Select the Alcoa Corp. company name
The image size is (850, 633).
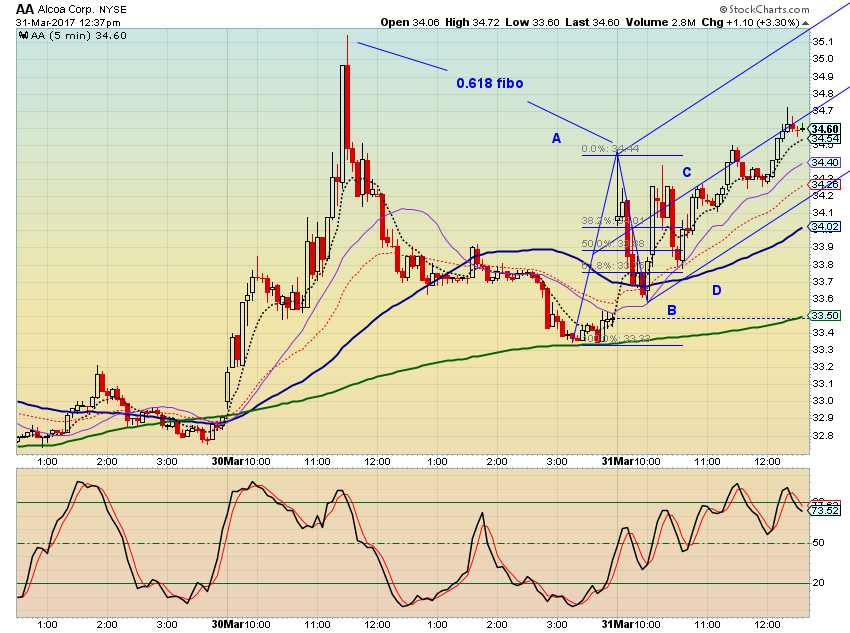(x=66, y=10)
